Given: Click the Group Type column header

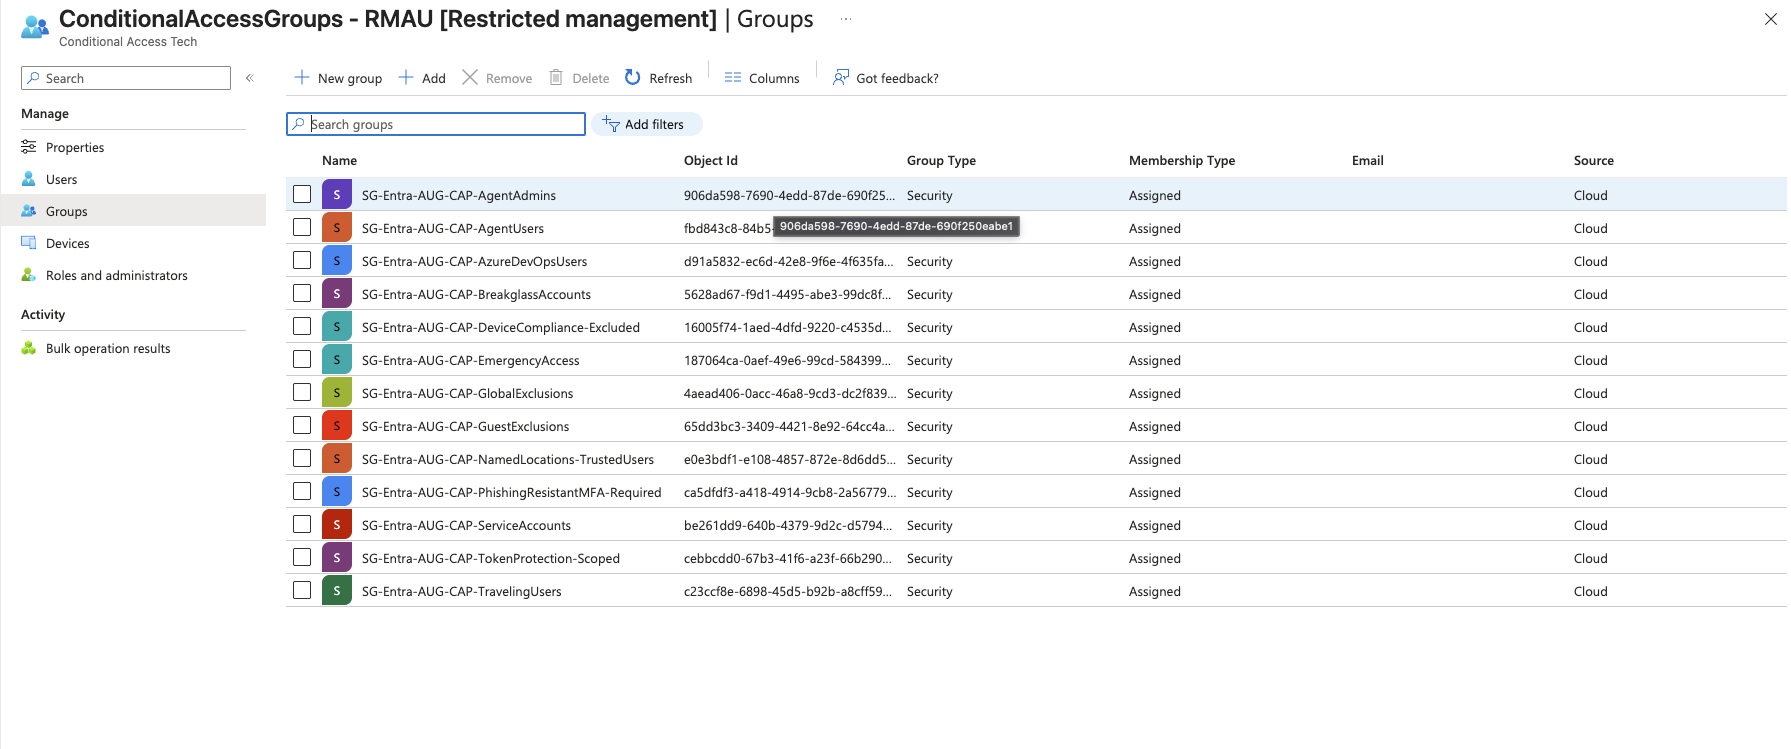Looking at the screenshot, I should pyautogui.click(x=942, y=160).
